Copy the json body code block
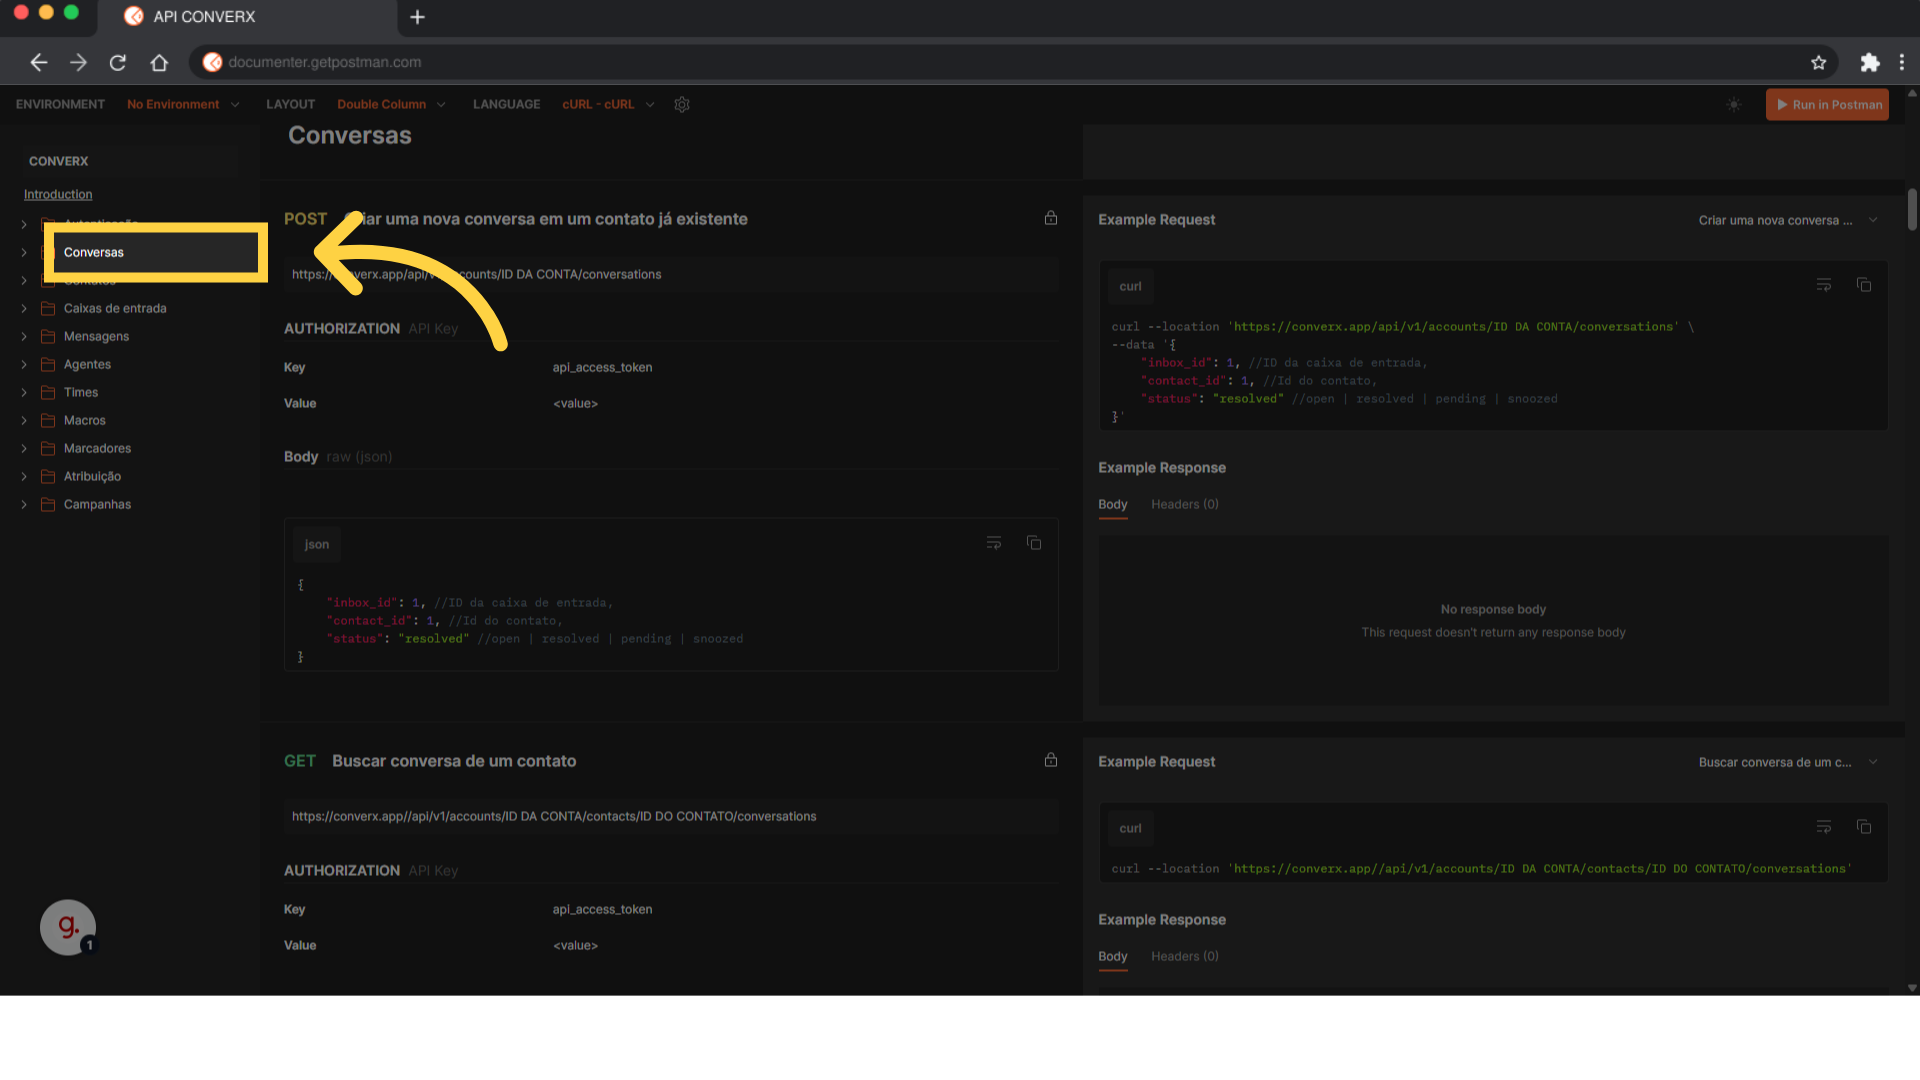Screen dimensions: 1920x1080 (x=1034, y=543)
